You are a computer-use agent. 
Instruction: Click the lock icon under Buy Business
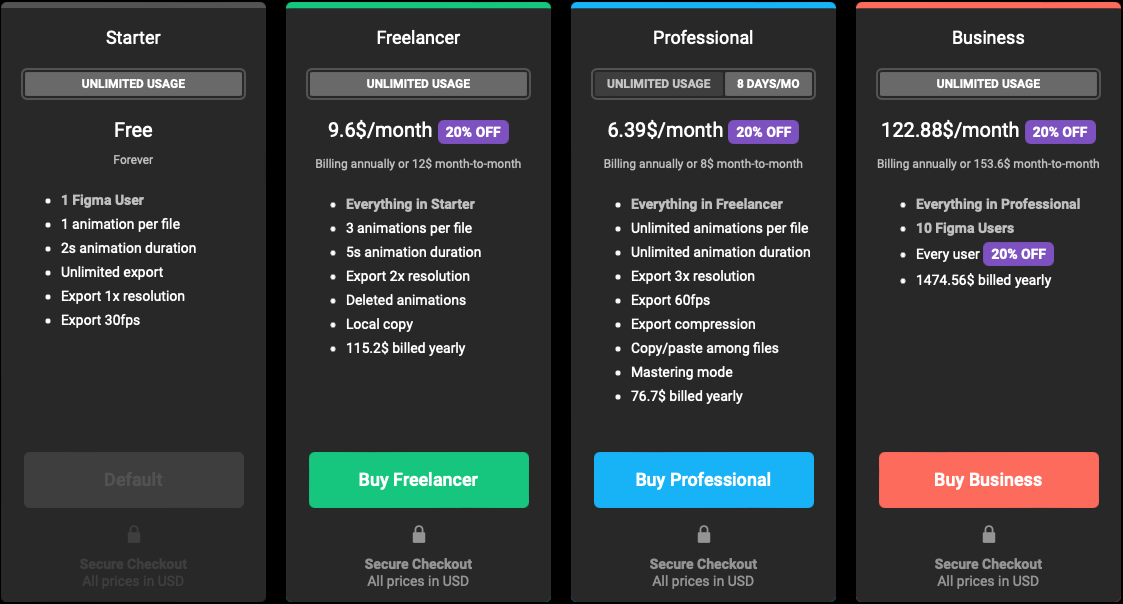tap(988, 534)
